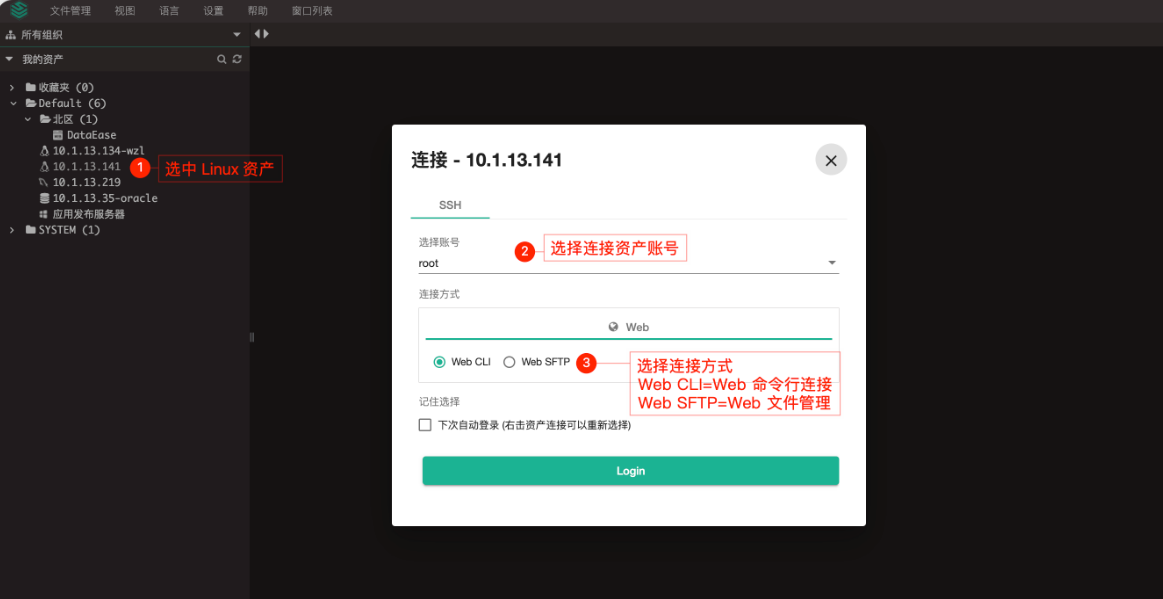This screenshot has height=599, width=1163.
Task: Click the sidebar collapse handle
Action: [252, 337]
